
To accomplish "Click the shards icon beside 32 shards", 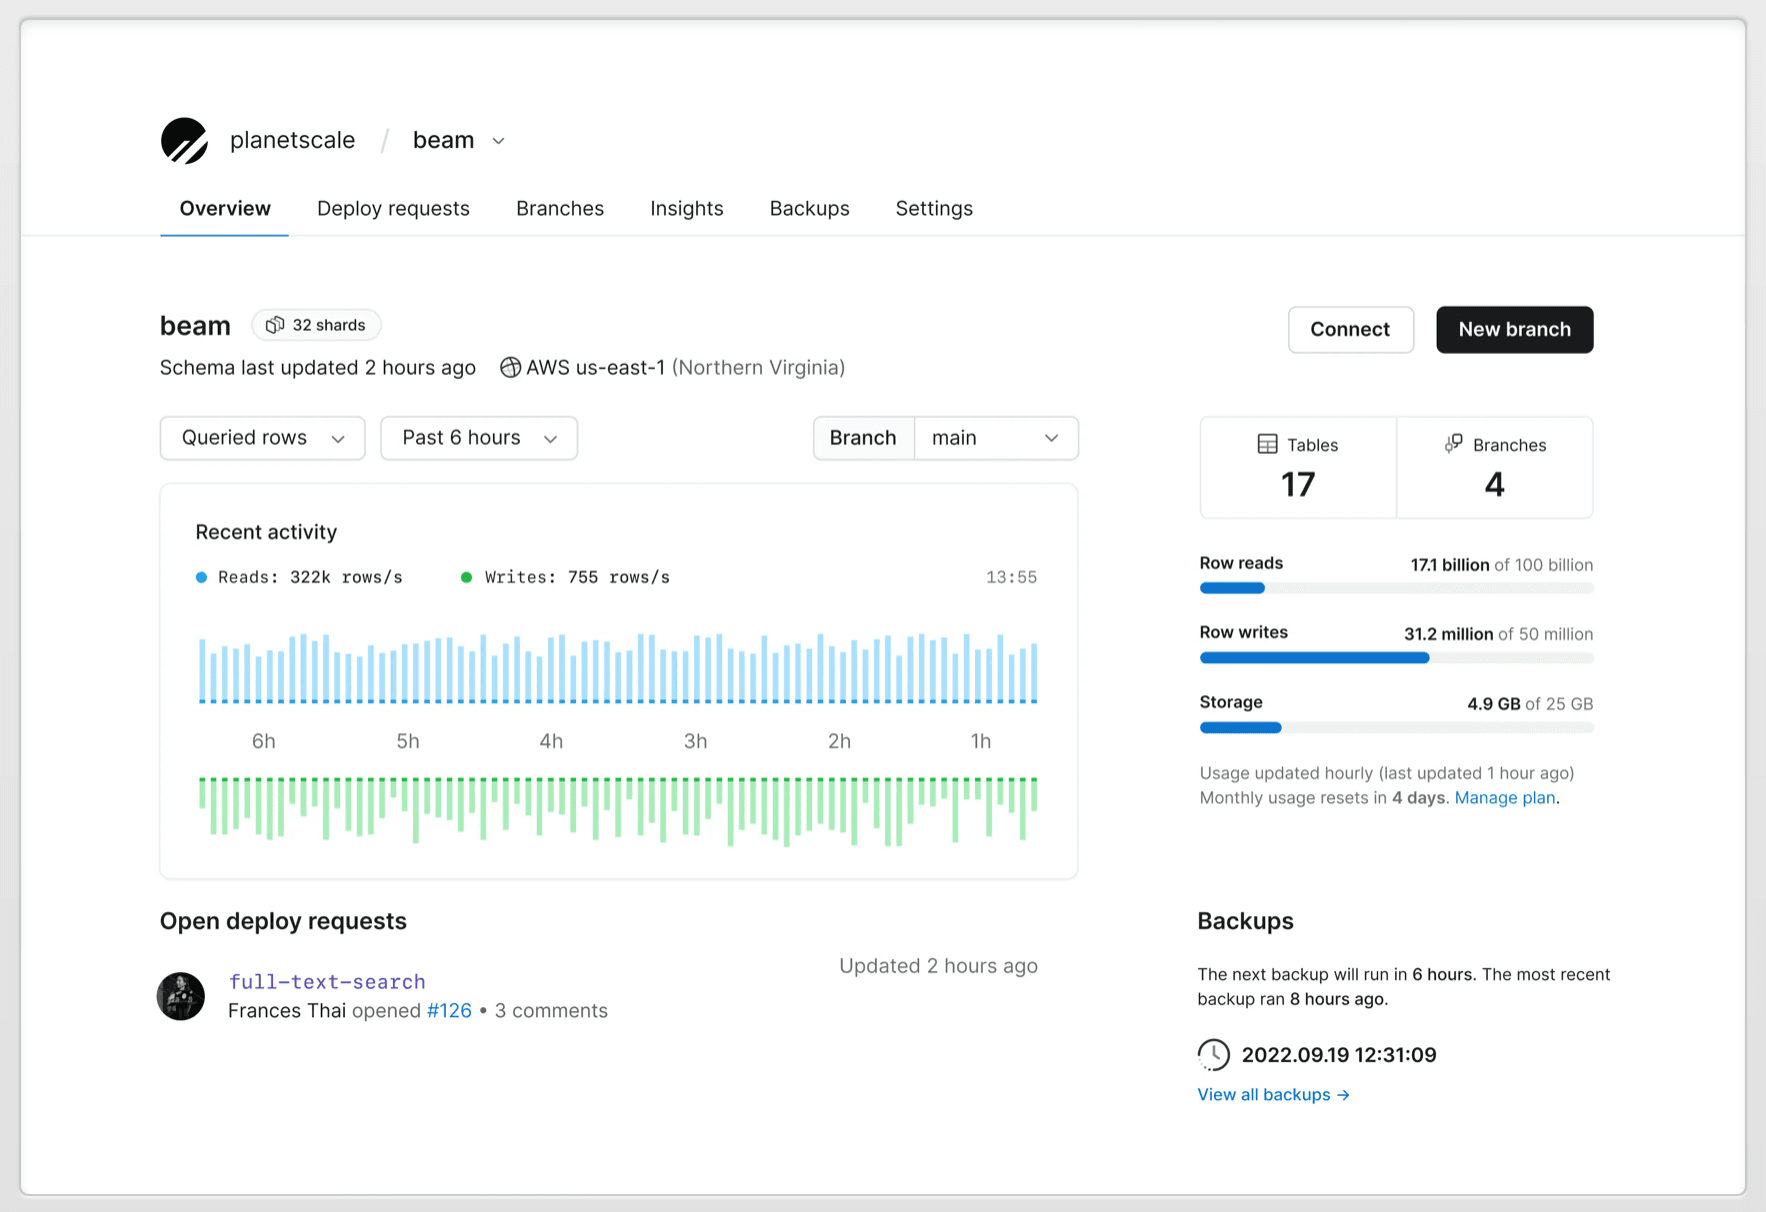I will point(275,325).
